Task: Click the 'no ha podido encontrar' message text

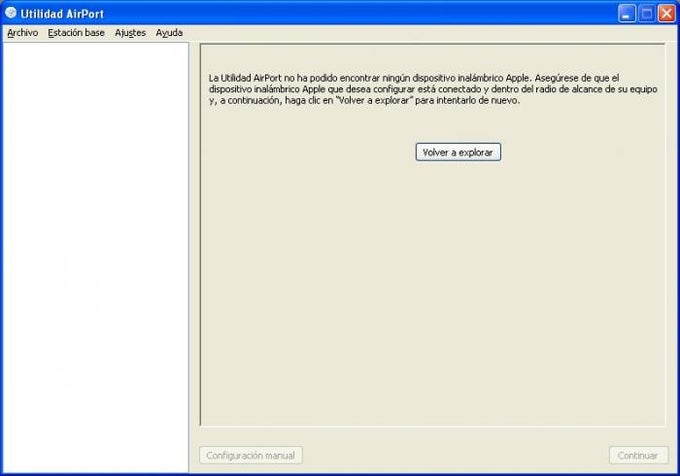Action: tap(433, 89)
